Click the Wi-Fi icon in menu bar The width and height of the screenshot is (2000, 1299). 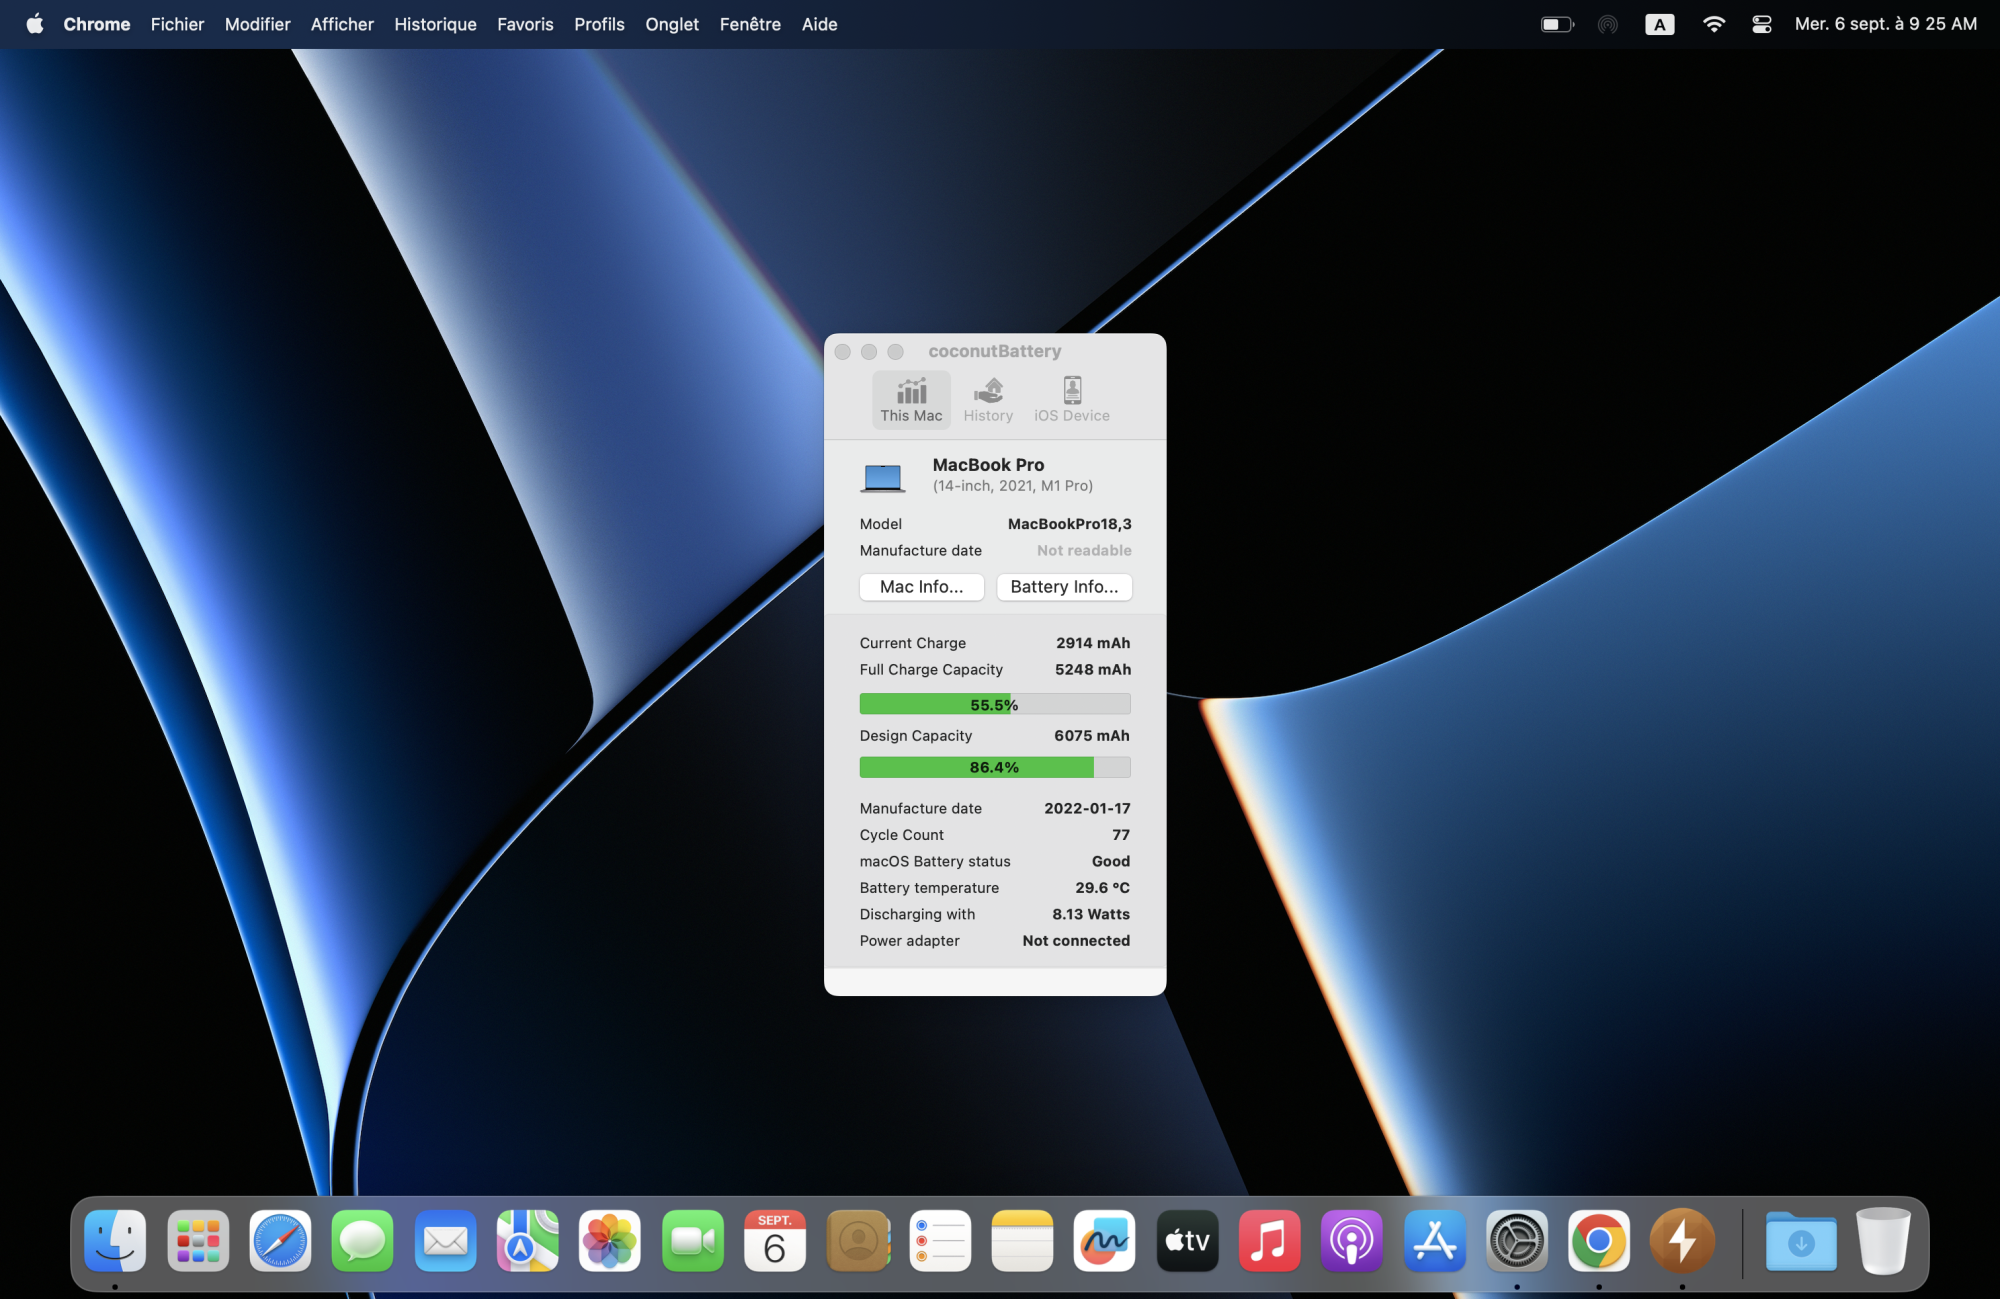(x=1713, y=24)
